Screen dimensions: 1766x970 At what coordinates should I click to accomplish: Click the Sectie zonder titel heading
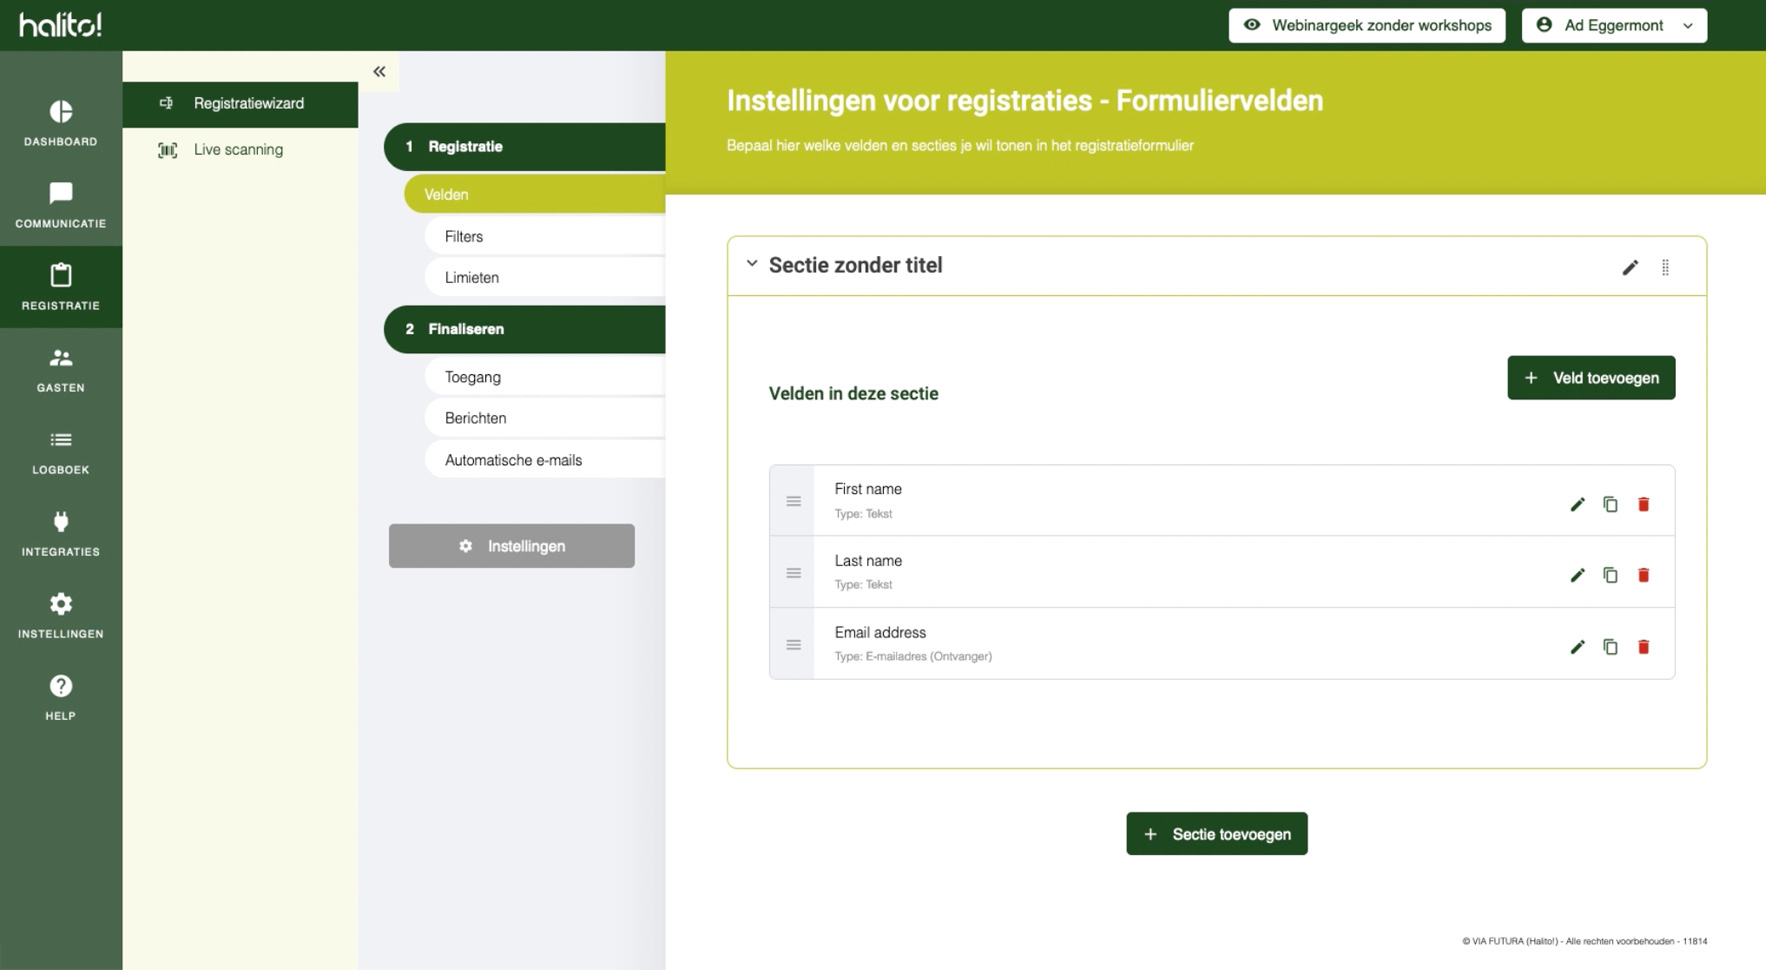855,265
